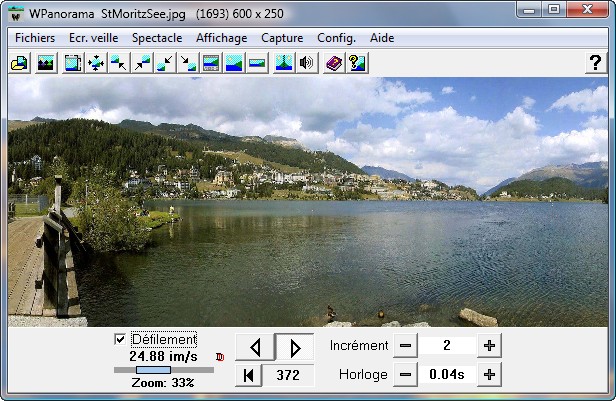Open the Fichiers menu

tap(35, 37)
